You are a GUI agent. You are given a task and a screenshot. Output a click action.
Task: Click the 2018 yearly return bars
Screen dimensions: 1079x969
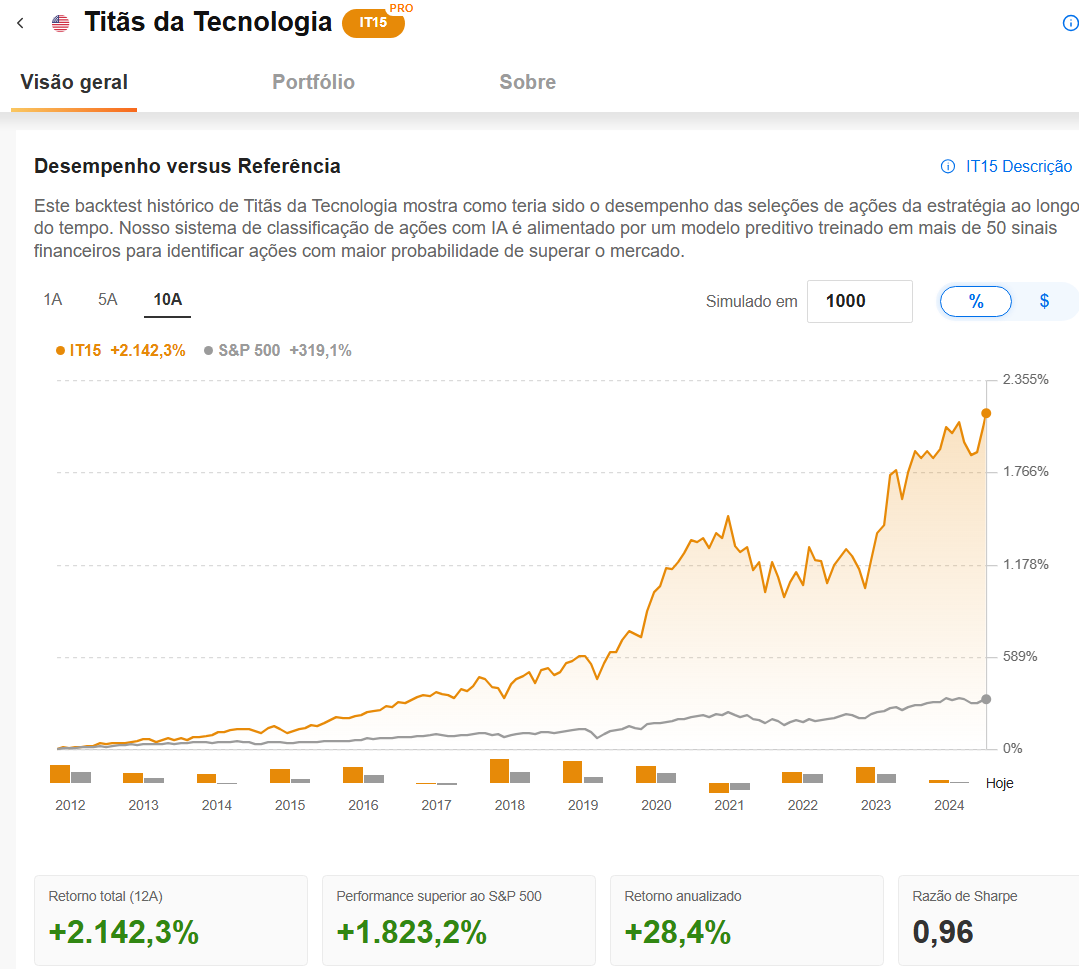pos(510,771)
